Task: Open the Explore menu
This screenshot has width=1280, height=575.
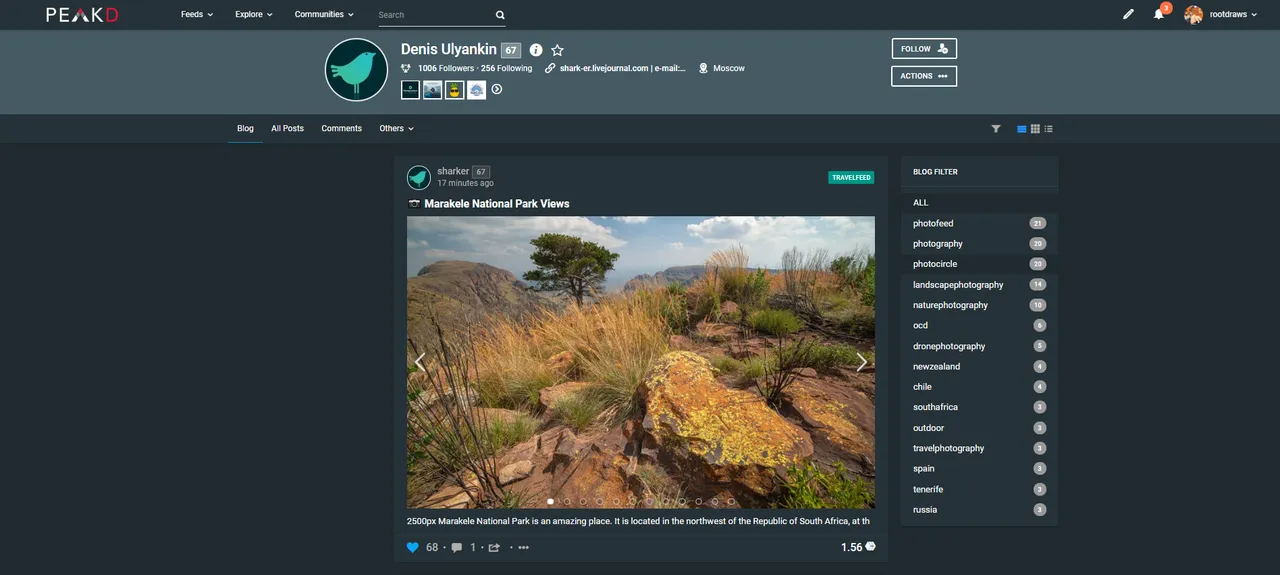Action: [253, 14]
